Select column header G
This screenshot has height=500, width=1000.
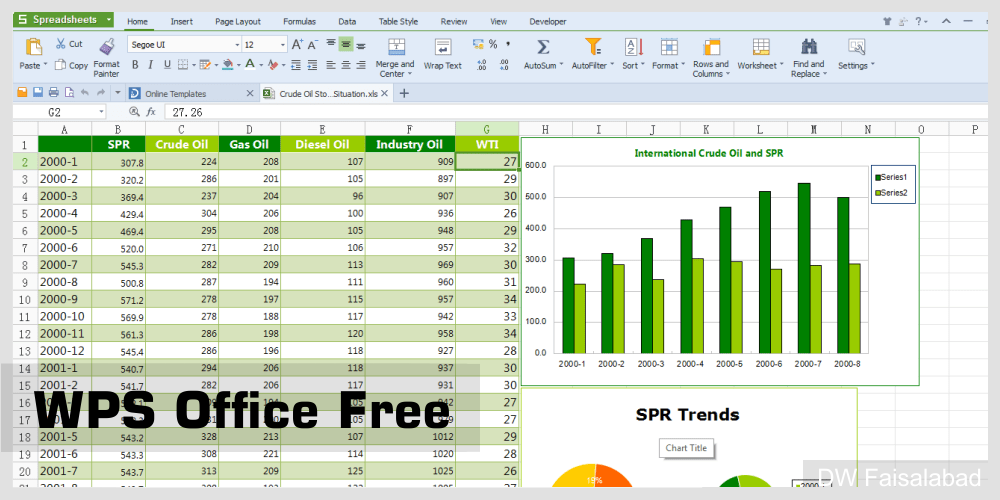pyautogui.click(x=487, y=129)
